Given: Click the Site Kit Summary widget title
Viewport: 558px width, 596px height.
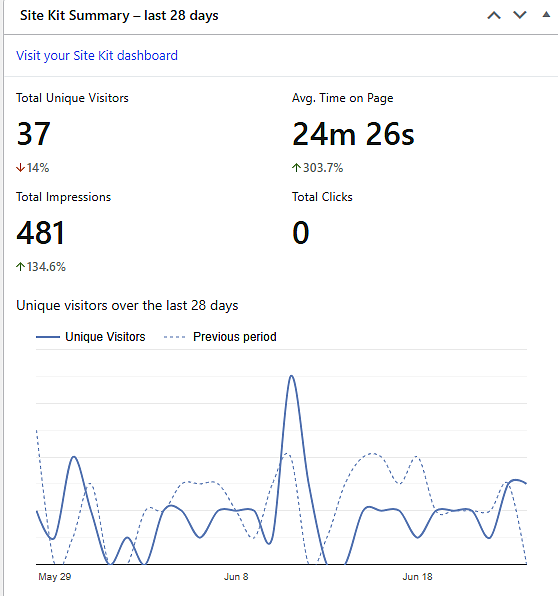Looking at the screenshot, I should tap(119, 16).
